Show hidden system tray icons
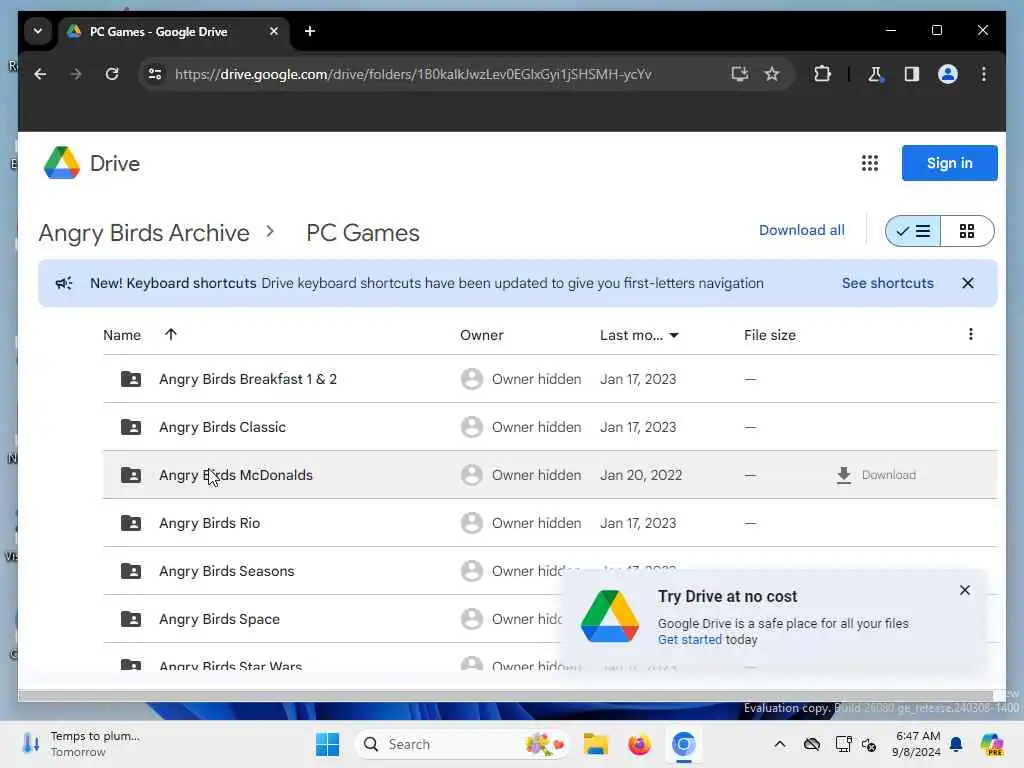1024x768 pixels. click(780, 744)
